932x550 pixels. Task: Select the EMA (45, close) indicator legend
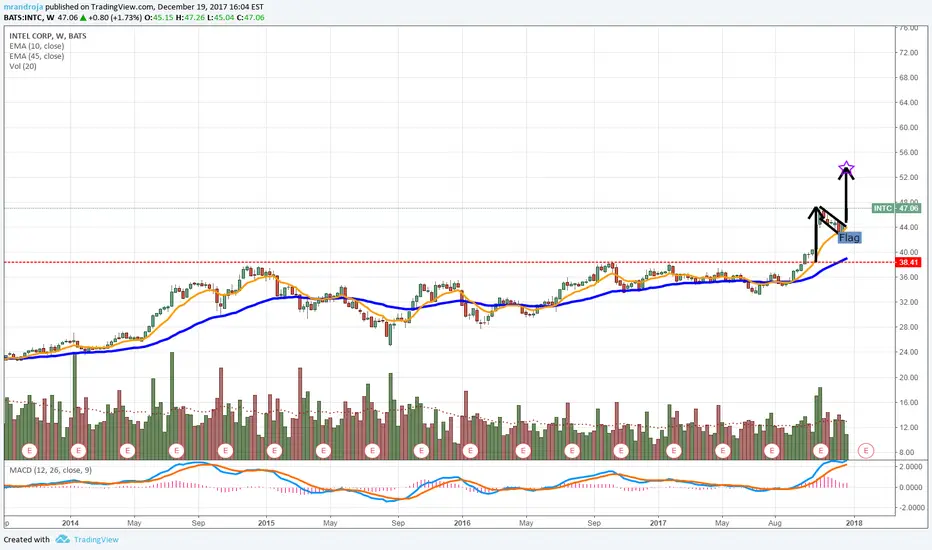(x=36, y=56)
